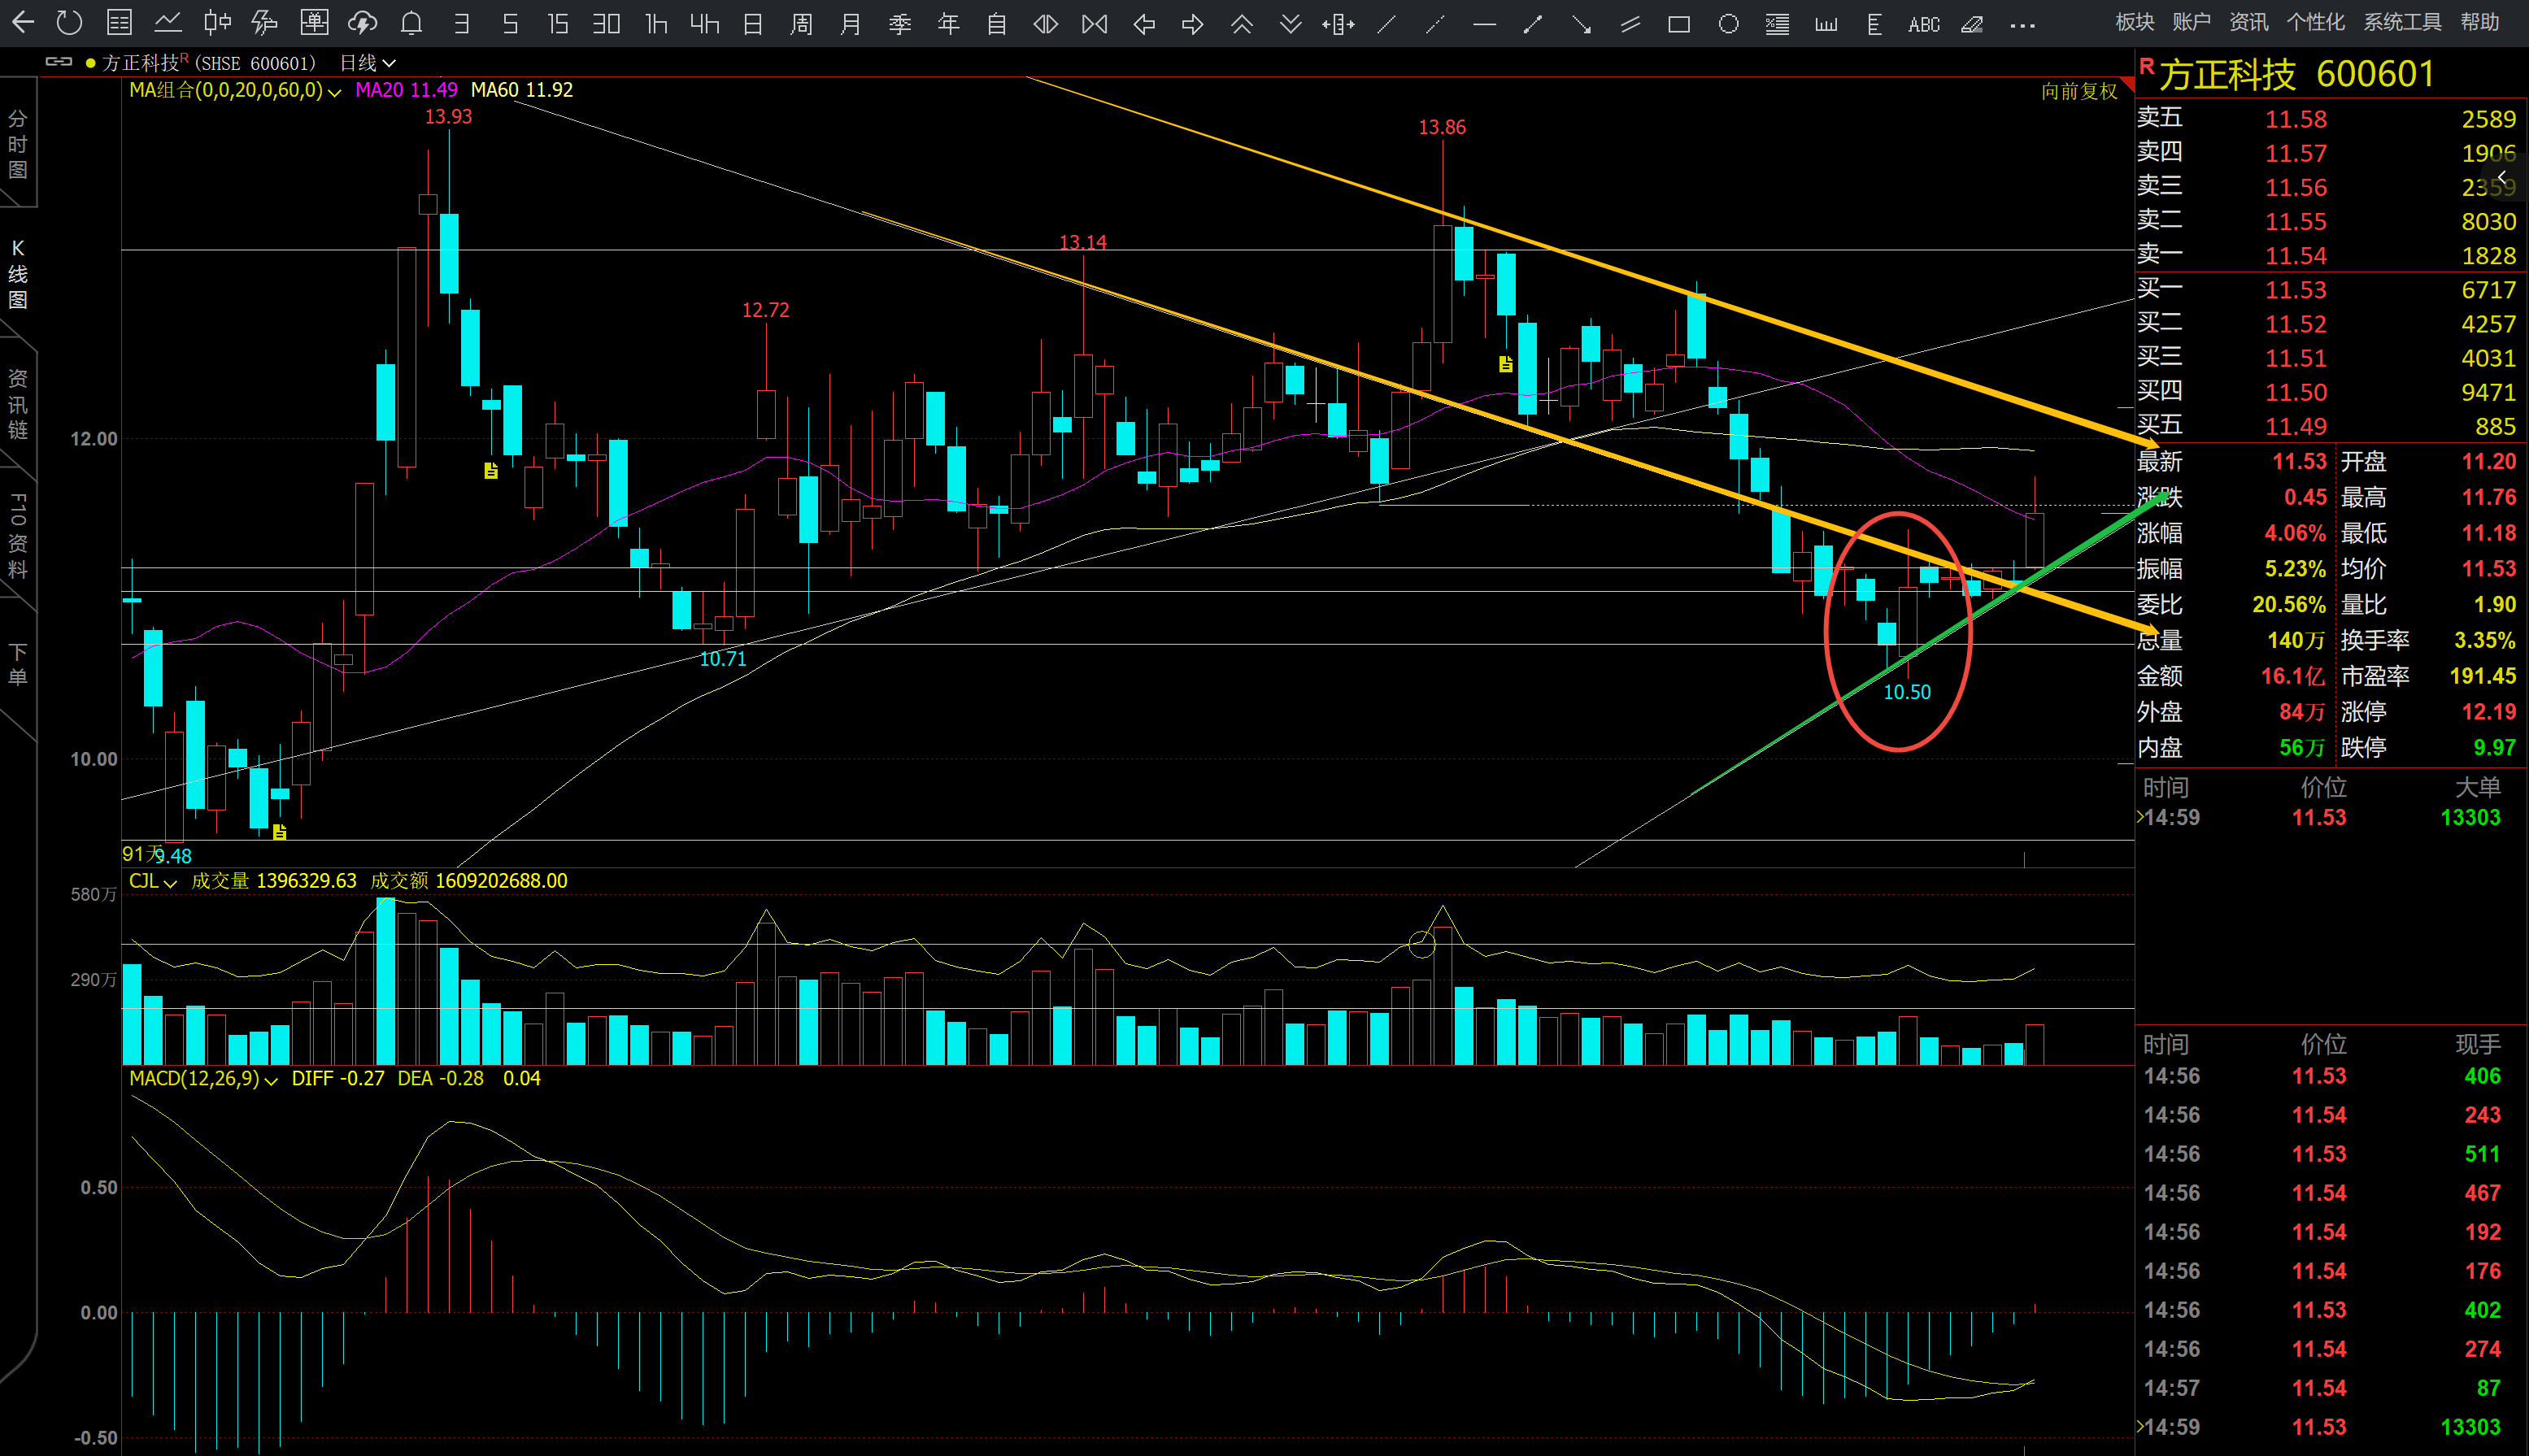Click the back arrow icon

tap(22, 23)
